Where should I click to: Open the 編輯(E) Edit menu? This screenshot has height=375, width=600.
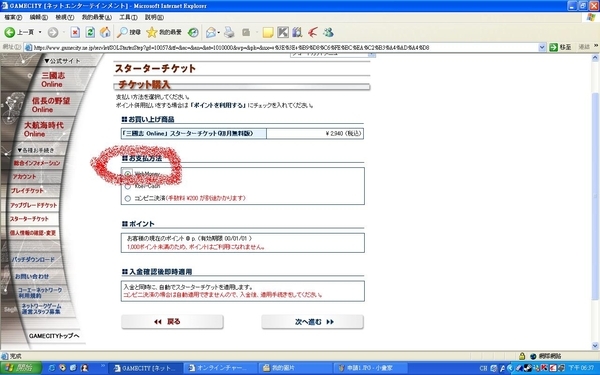click(x=39, y=17)
